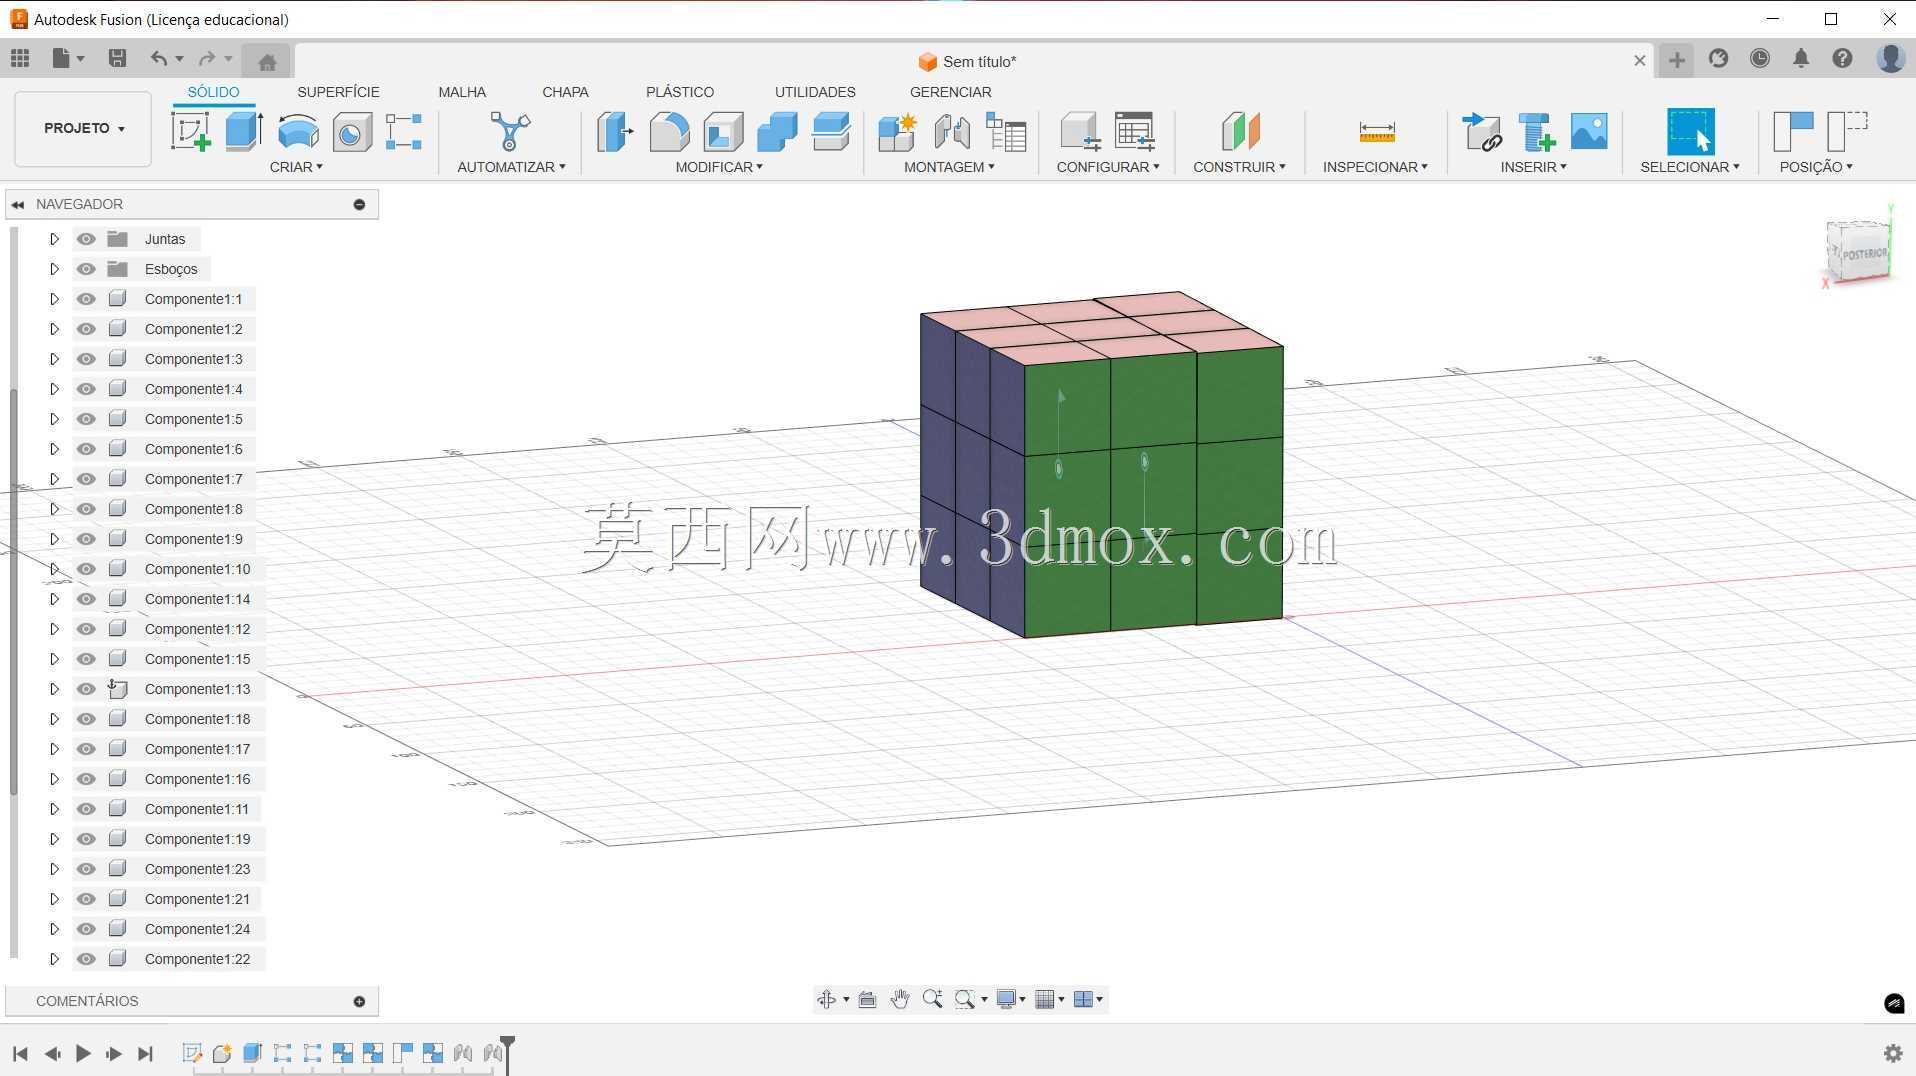Hide Componente1:5 with its eye icon

tap(86, 419)
